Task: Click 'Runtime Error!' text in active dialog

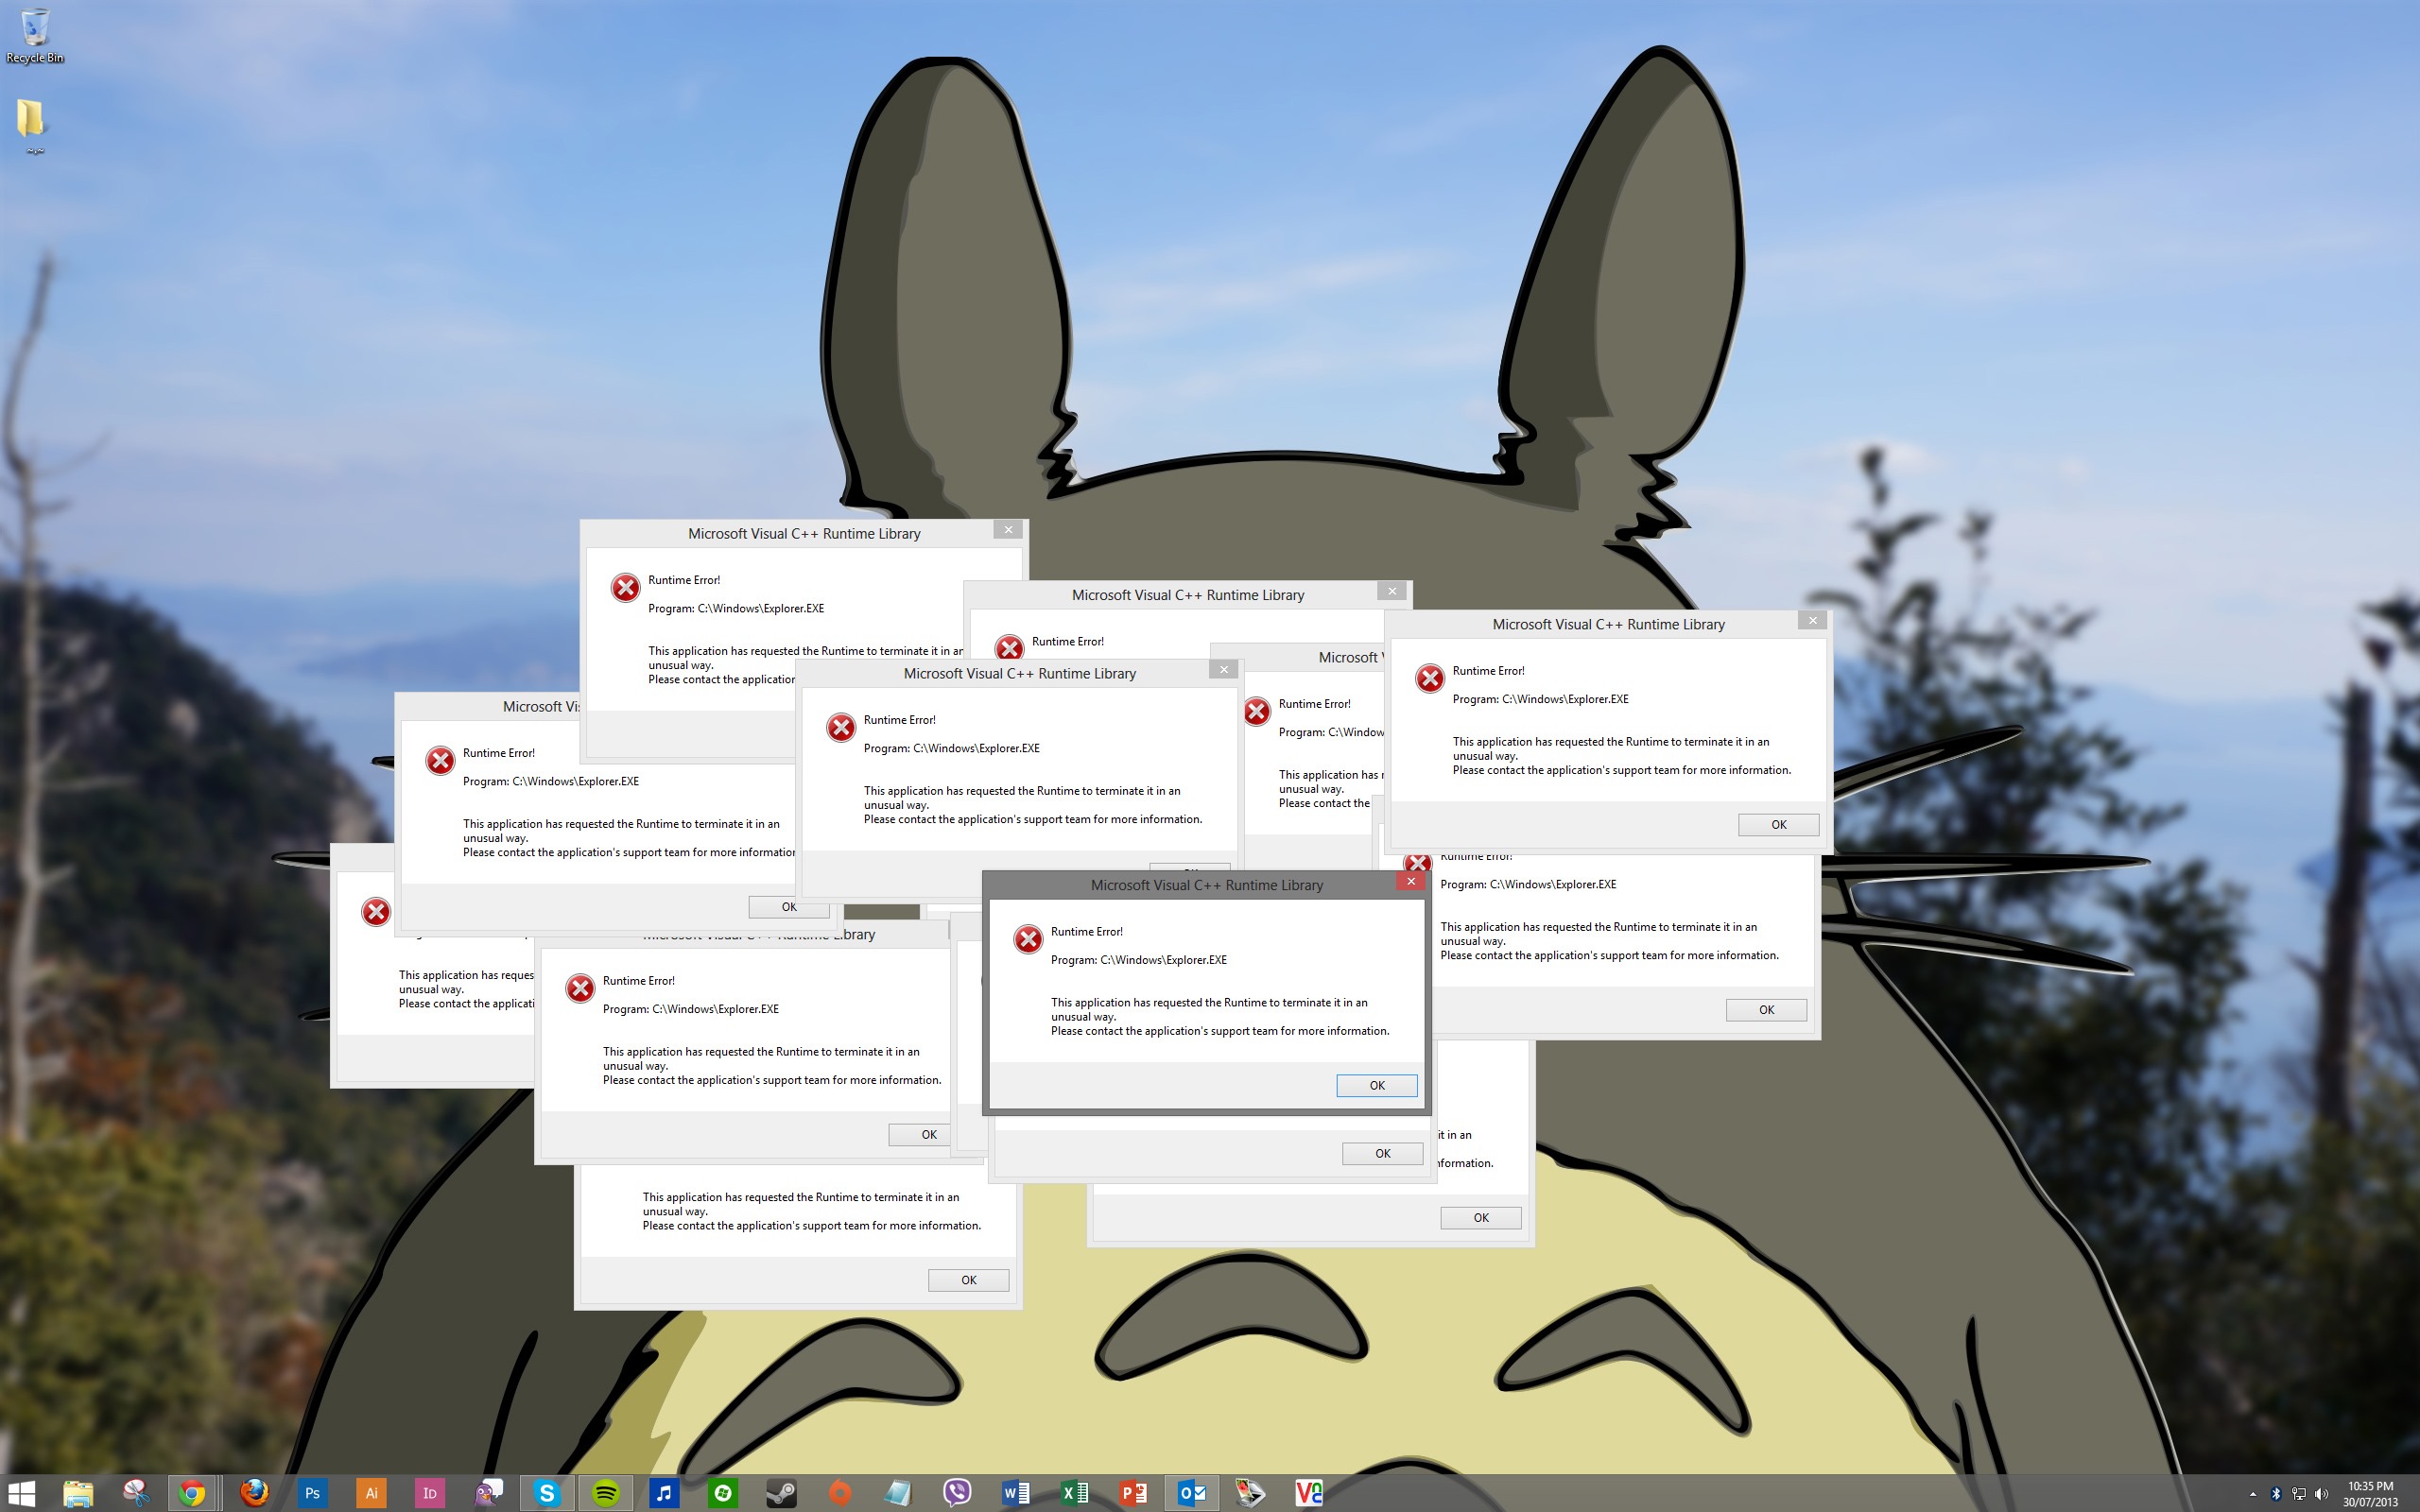Action: pyautogui.click(x=1087, y=931)
